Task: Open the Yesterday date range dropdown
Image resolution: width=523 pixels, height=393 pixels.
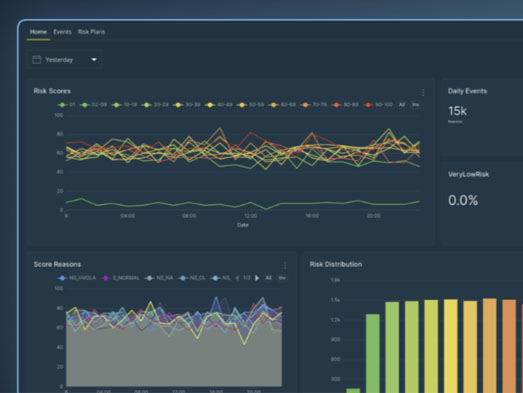Action: click(65, 60)
